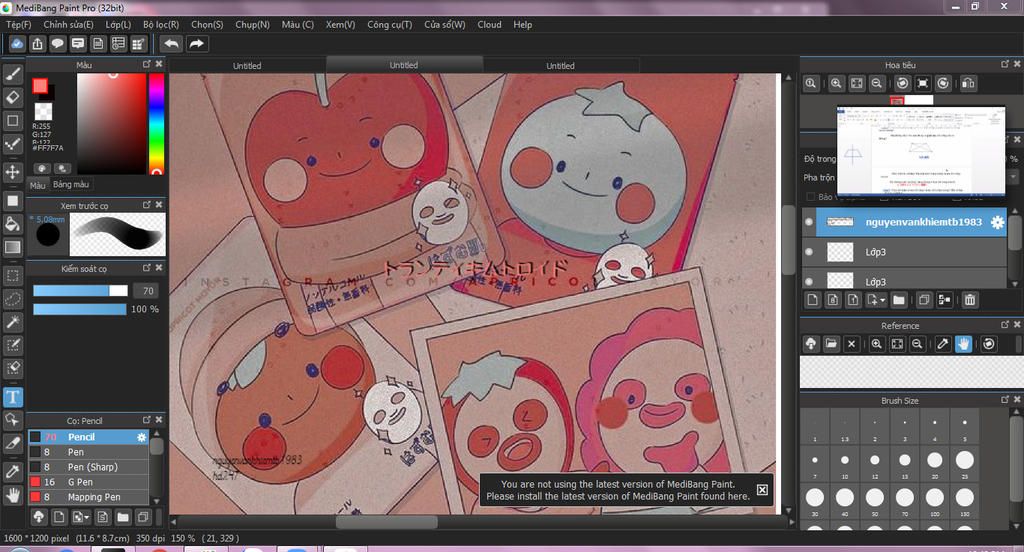Select the Magic Wand tool
The width and height of the screenshot is (1024, 552).
click(12, 321)
